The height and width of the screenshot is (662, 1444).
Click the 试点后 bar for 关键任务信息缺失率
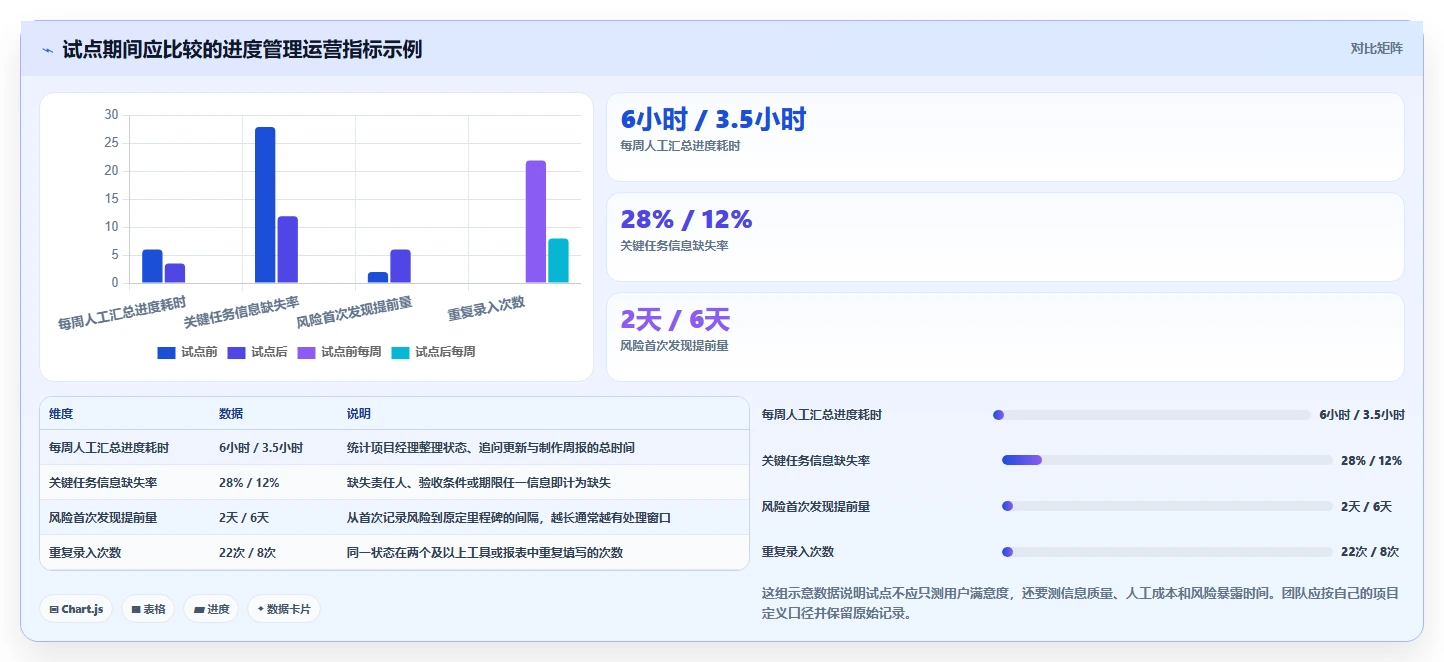[x=287, y=250]
